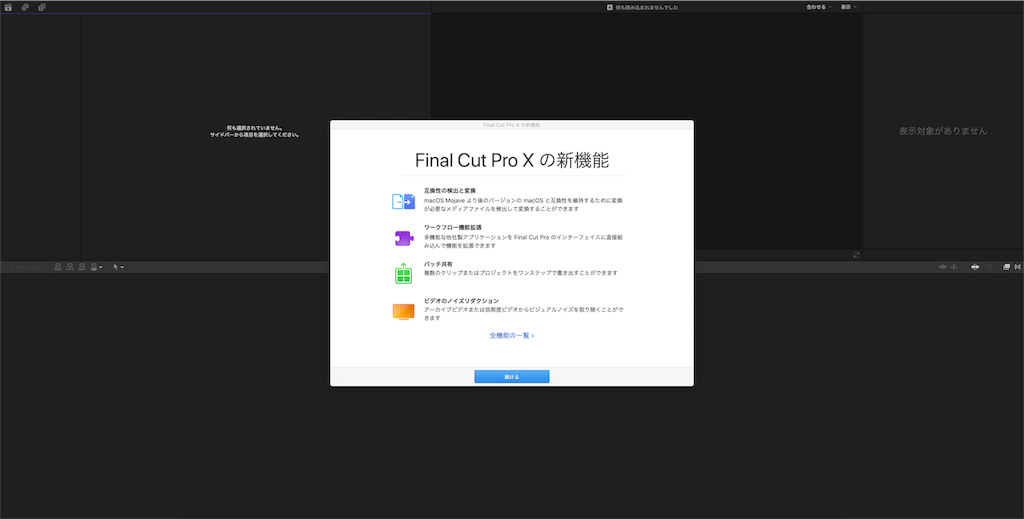Open the Titles and Generators sidebar icon
This screenshot has width=1024, height=519.
[42, 7]
